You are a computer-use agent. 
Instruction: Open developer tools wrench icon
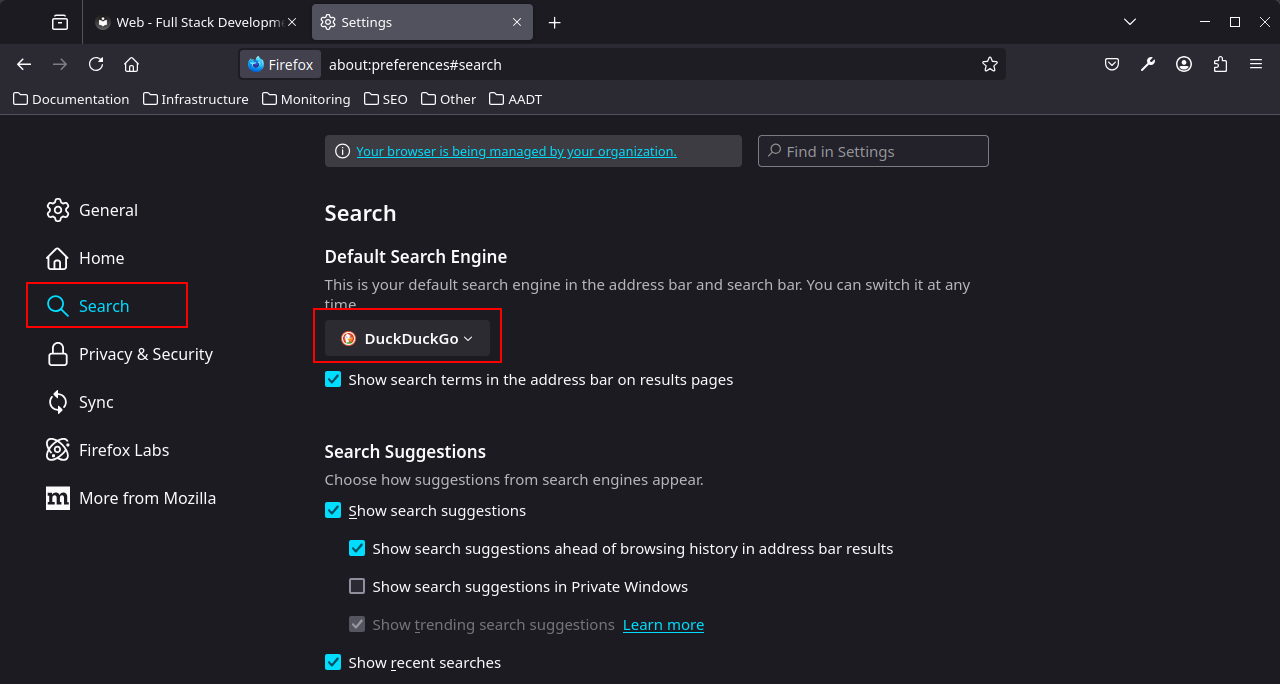1148,64
